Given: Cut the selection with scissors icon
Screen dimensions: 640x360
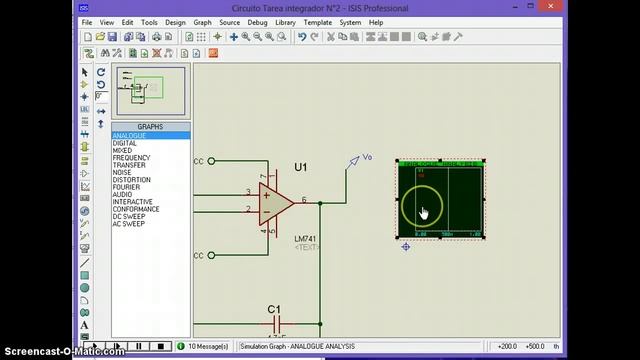Looking at the screenshot, I should point(331,37).
